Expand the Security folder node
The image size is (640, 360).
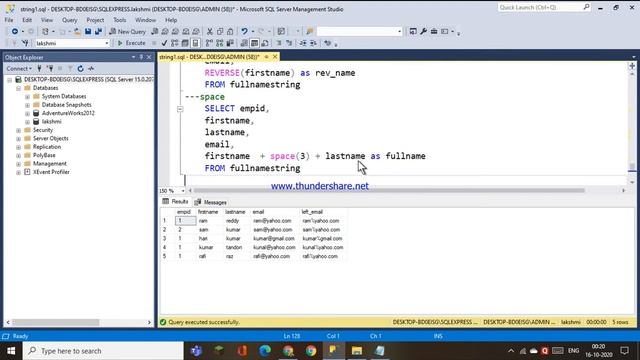click(18, 130)
